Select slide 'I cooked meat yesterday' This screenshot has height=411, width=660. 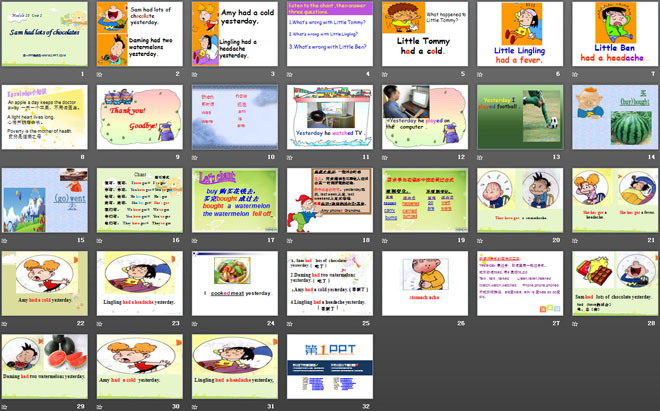(x=235, y=283)
